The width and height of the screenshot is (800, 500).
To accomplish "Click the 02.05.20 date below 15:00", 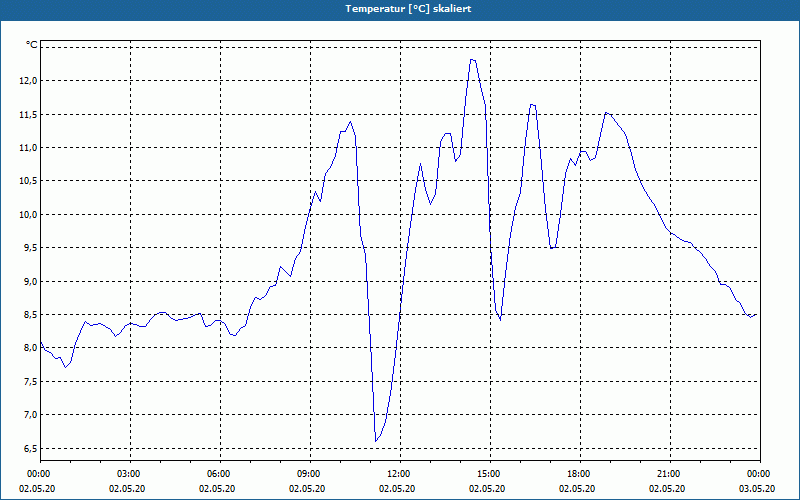I will pyautogui.click(x=487, y=489).
